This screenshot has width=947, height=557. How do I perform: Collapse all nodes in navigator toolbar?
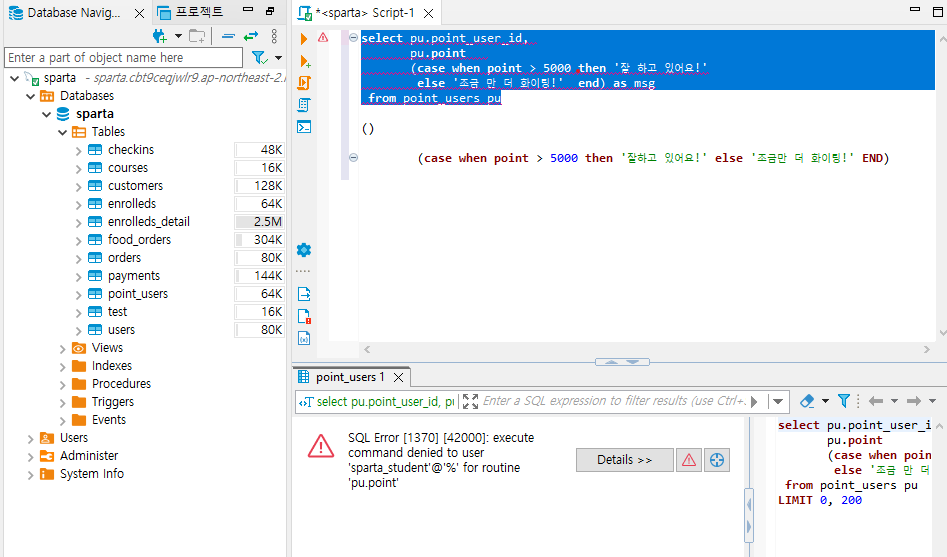coord(228,36)
